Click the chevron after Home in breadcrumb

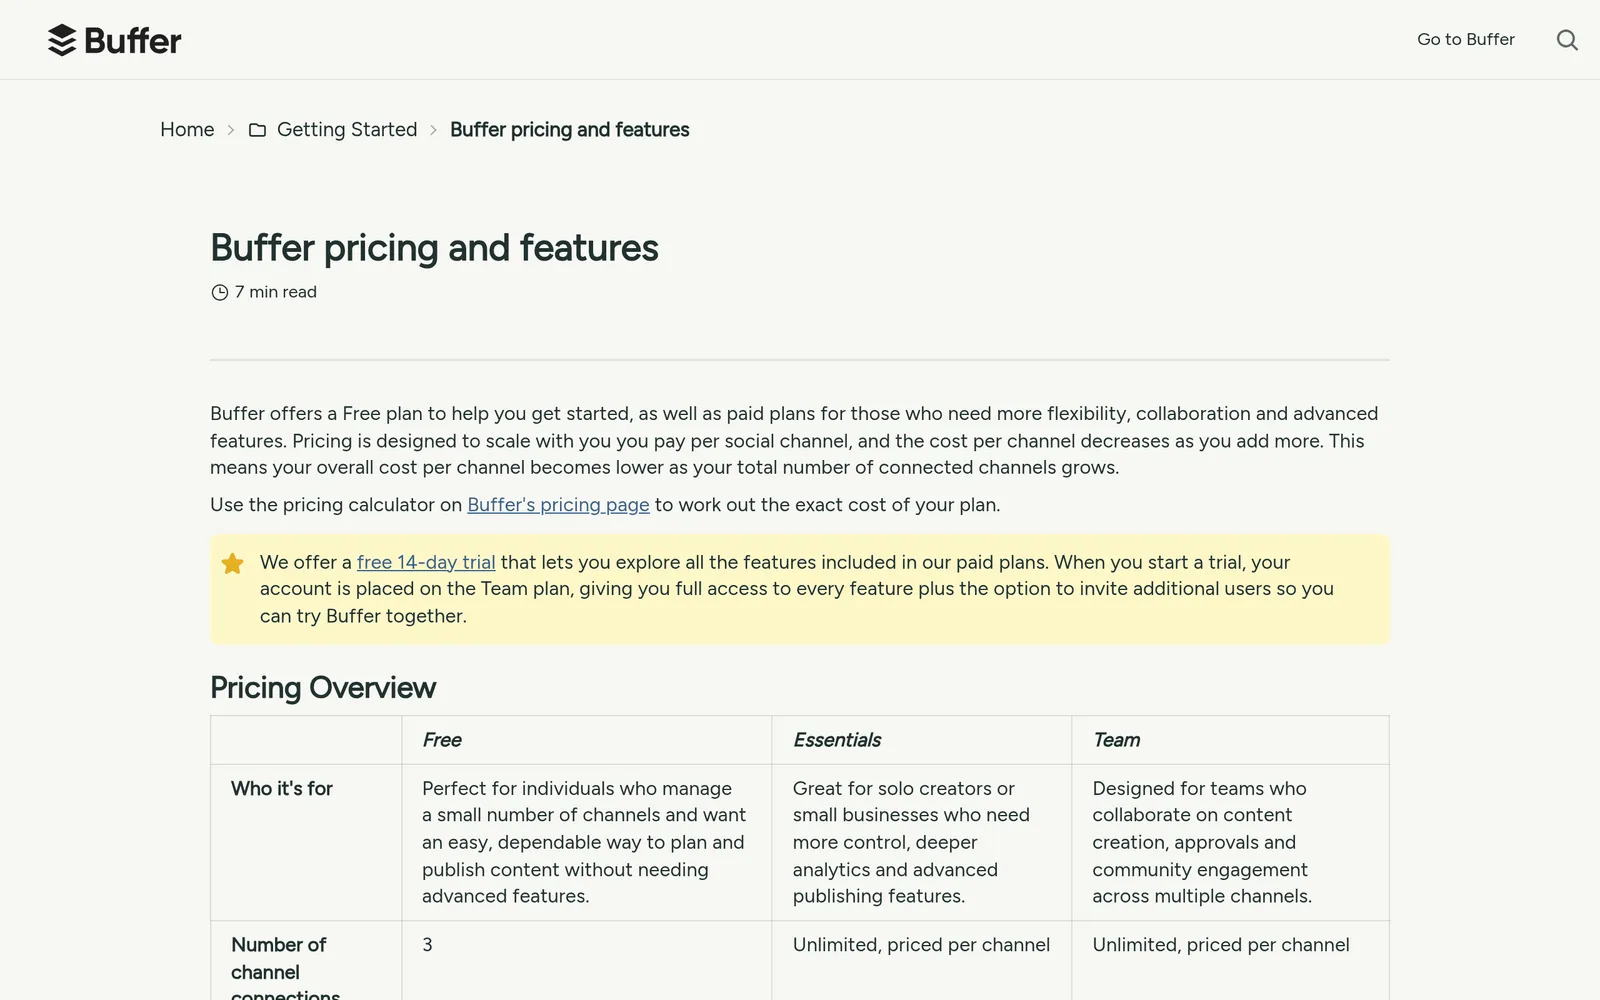click(x=231, y=130)
